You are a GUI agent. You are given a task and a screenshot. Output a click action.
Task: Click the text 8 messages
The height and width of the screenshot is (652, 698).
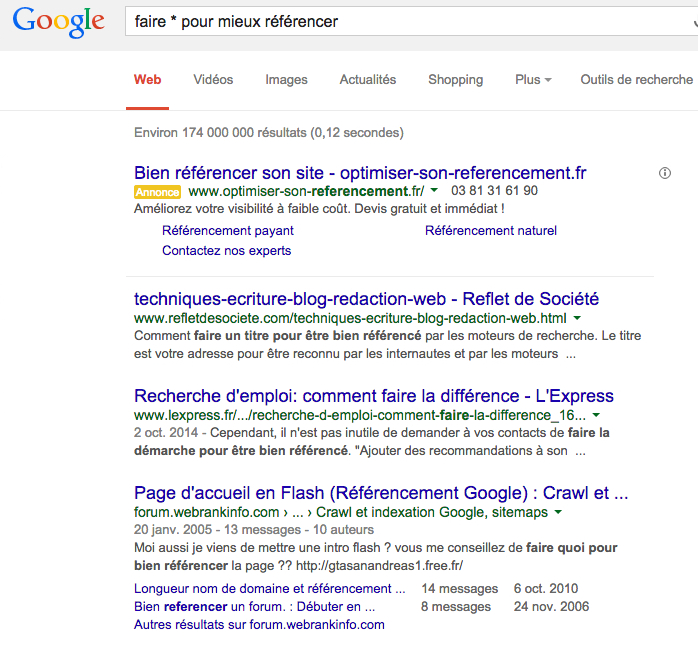[x=456, y=607]
